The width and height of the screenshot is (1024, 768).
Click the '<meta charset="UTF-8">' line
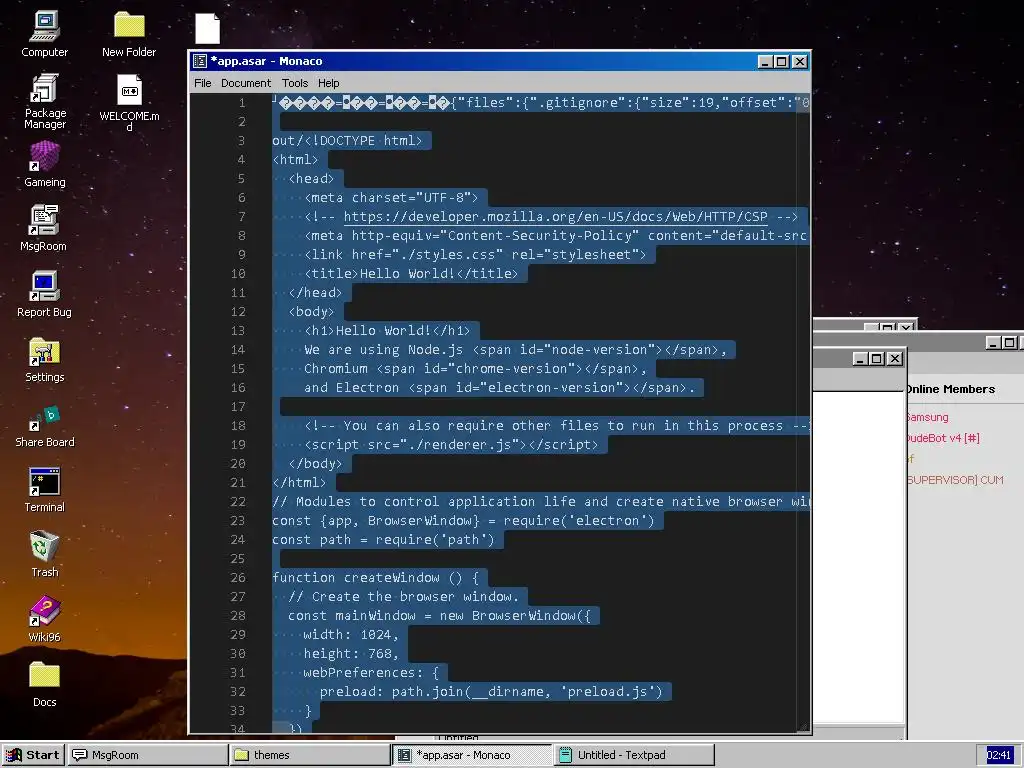click(391, 197)
